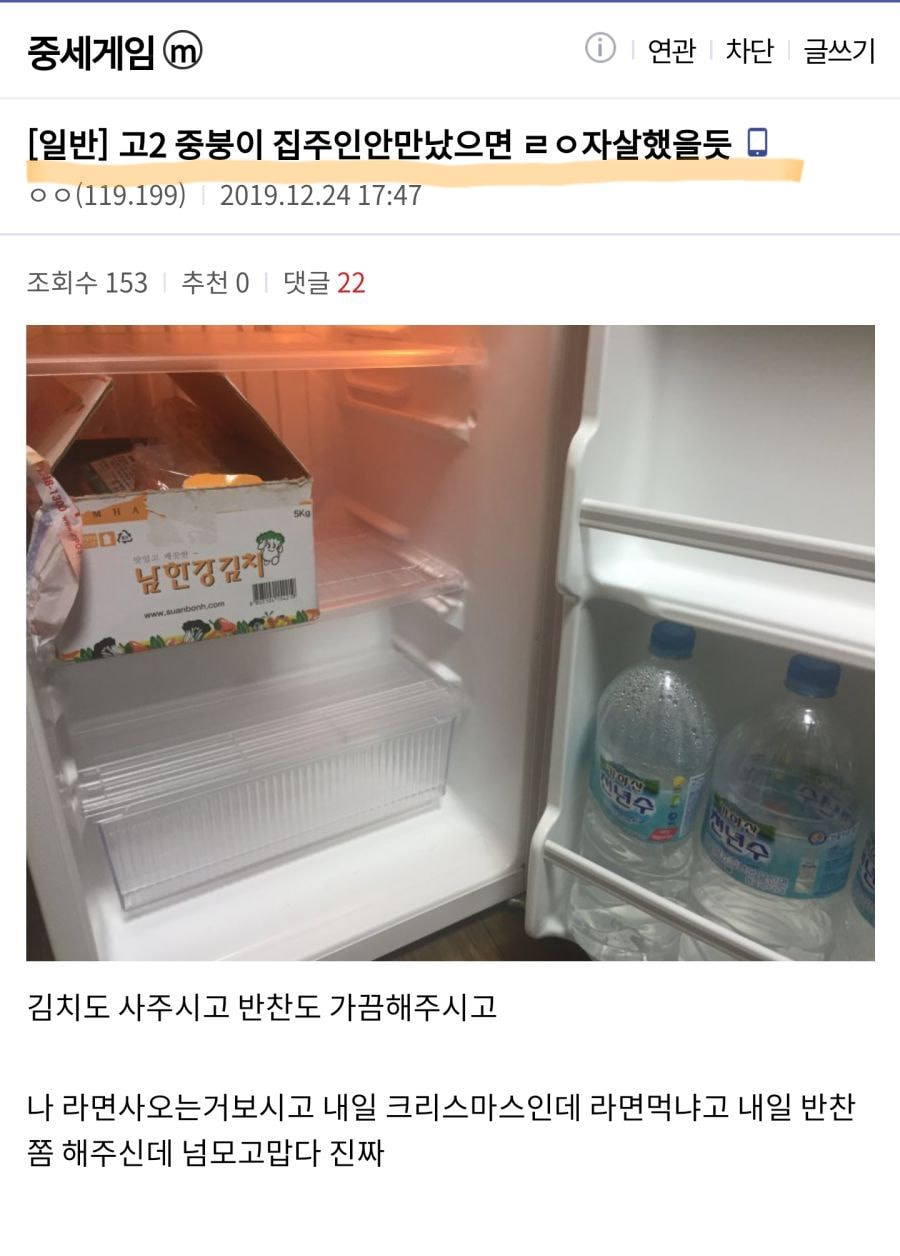Click the author name ㅇㅇ(119.199)
900x1256 pixels.
click(107, 194)
